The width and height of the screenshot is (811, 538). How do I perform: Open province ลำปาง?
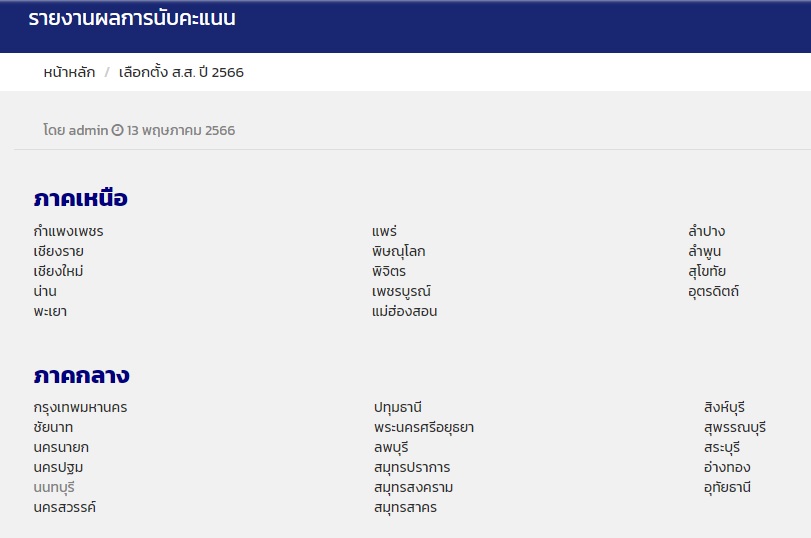pyautogui.click(x=707, y=231)
